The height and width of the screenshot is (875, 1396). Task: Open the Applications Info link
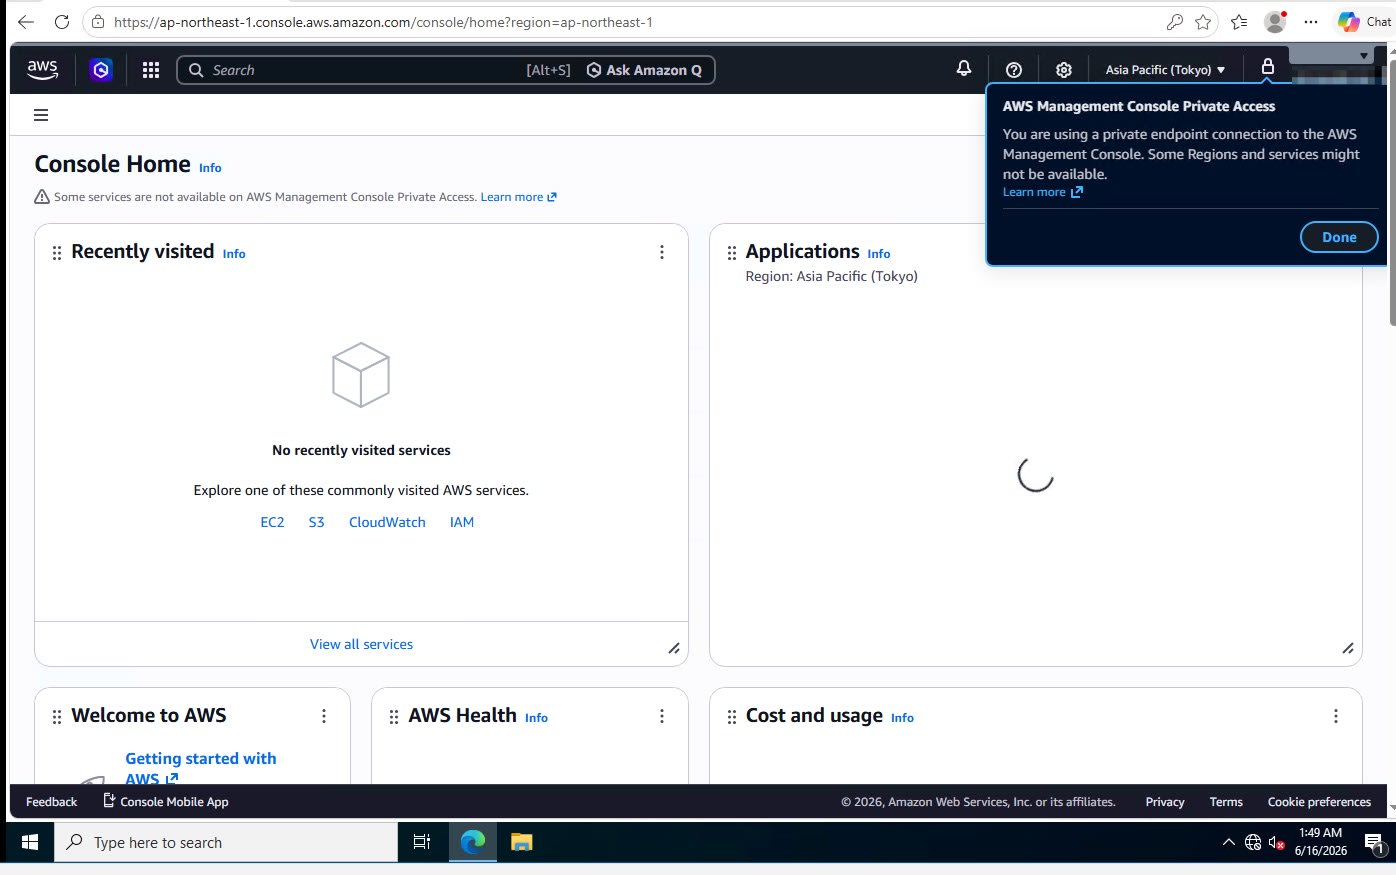879,254
